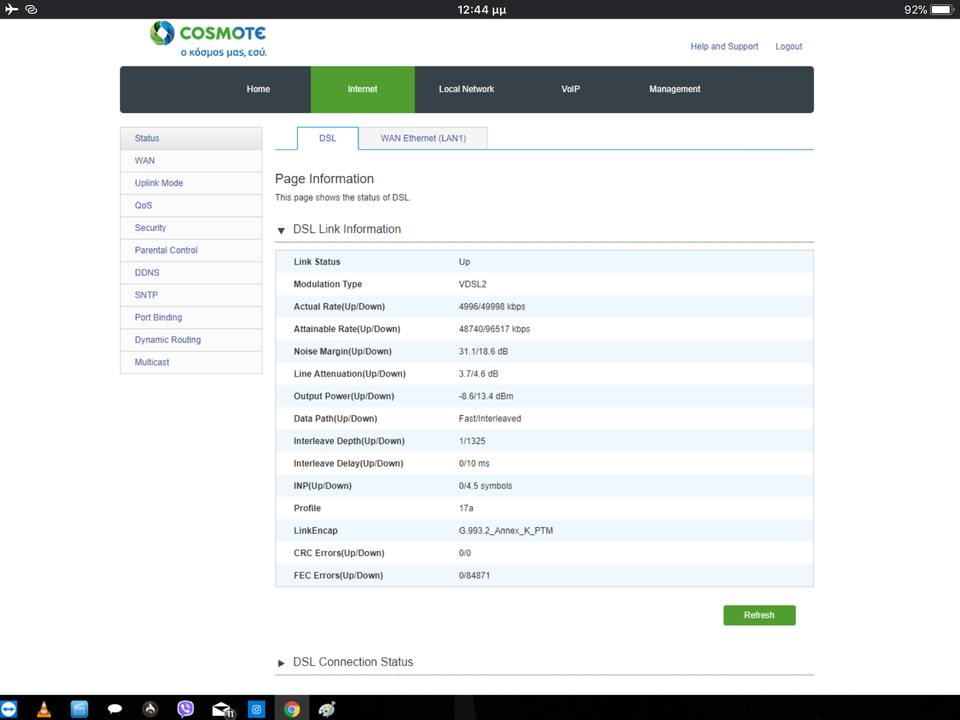The width and height of the screenshot is (960, 720).
Task: Open the Local Network menu
Action: (x=467, y=89)
